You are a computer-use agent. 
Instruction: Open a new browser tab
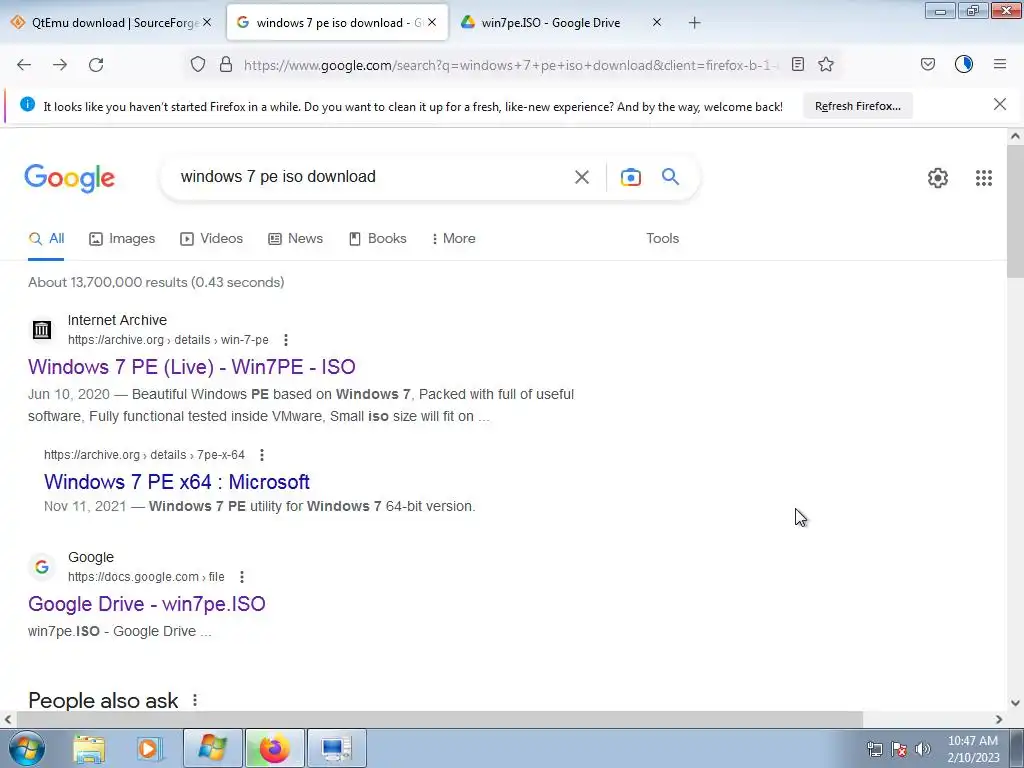[694, 23]
